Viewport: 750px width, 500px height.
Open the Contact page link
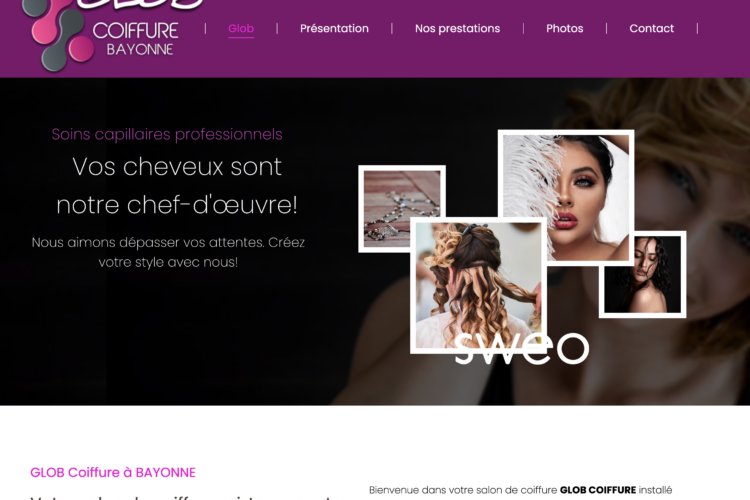coord(651,29)
